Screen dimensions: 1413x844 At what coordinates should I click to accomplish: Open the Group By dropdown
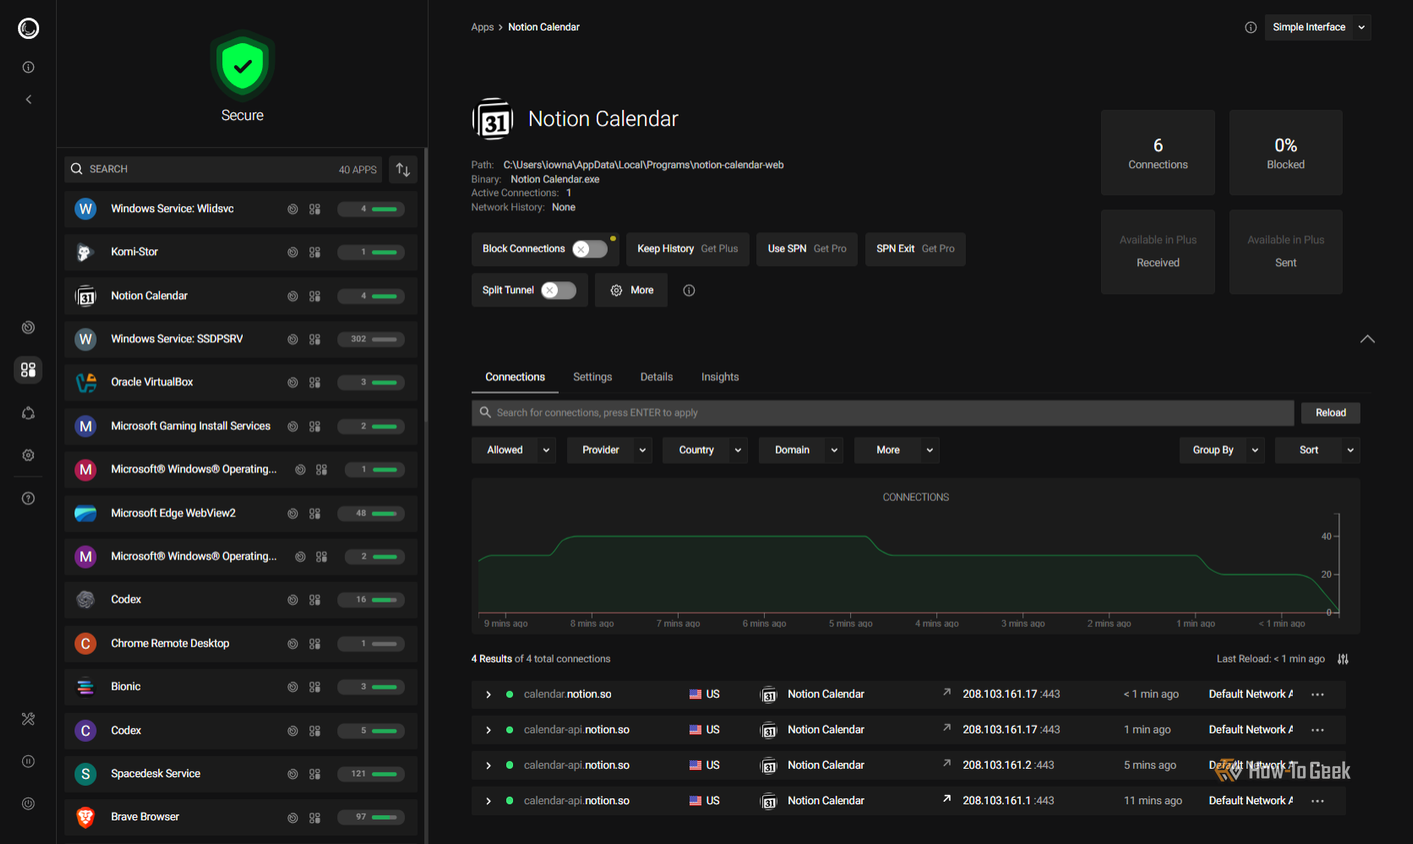coord(1222,450)
